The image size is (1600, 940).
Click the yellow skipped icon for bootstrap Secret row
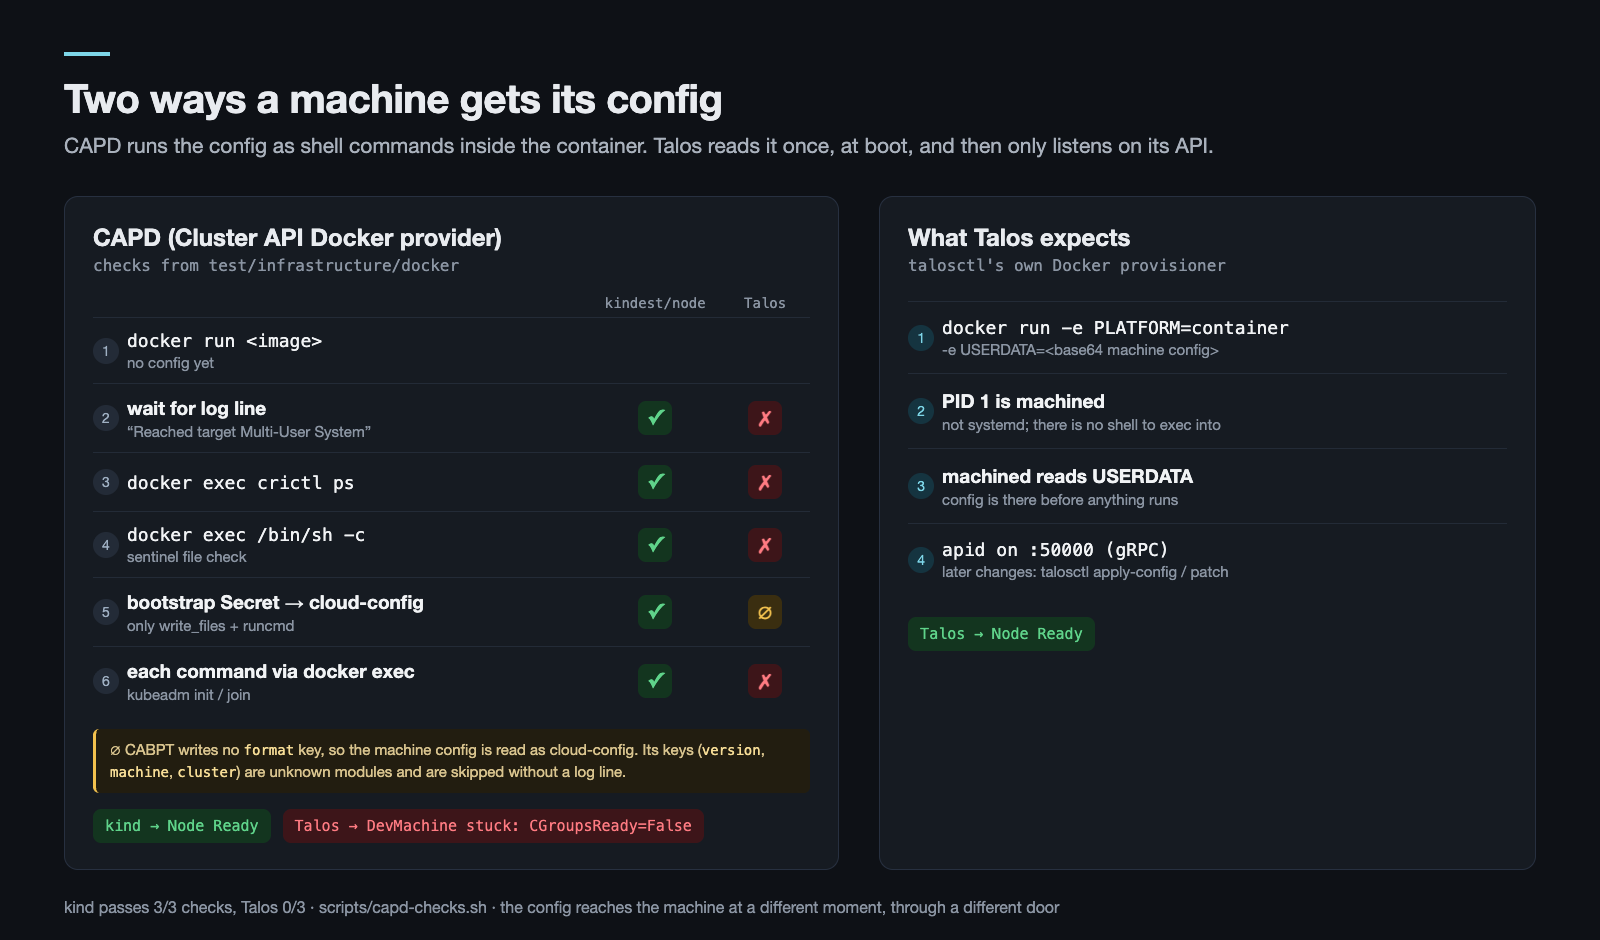coord(765,612)
